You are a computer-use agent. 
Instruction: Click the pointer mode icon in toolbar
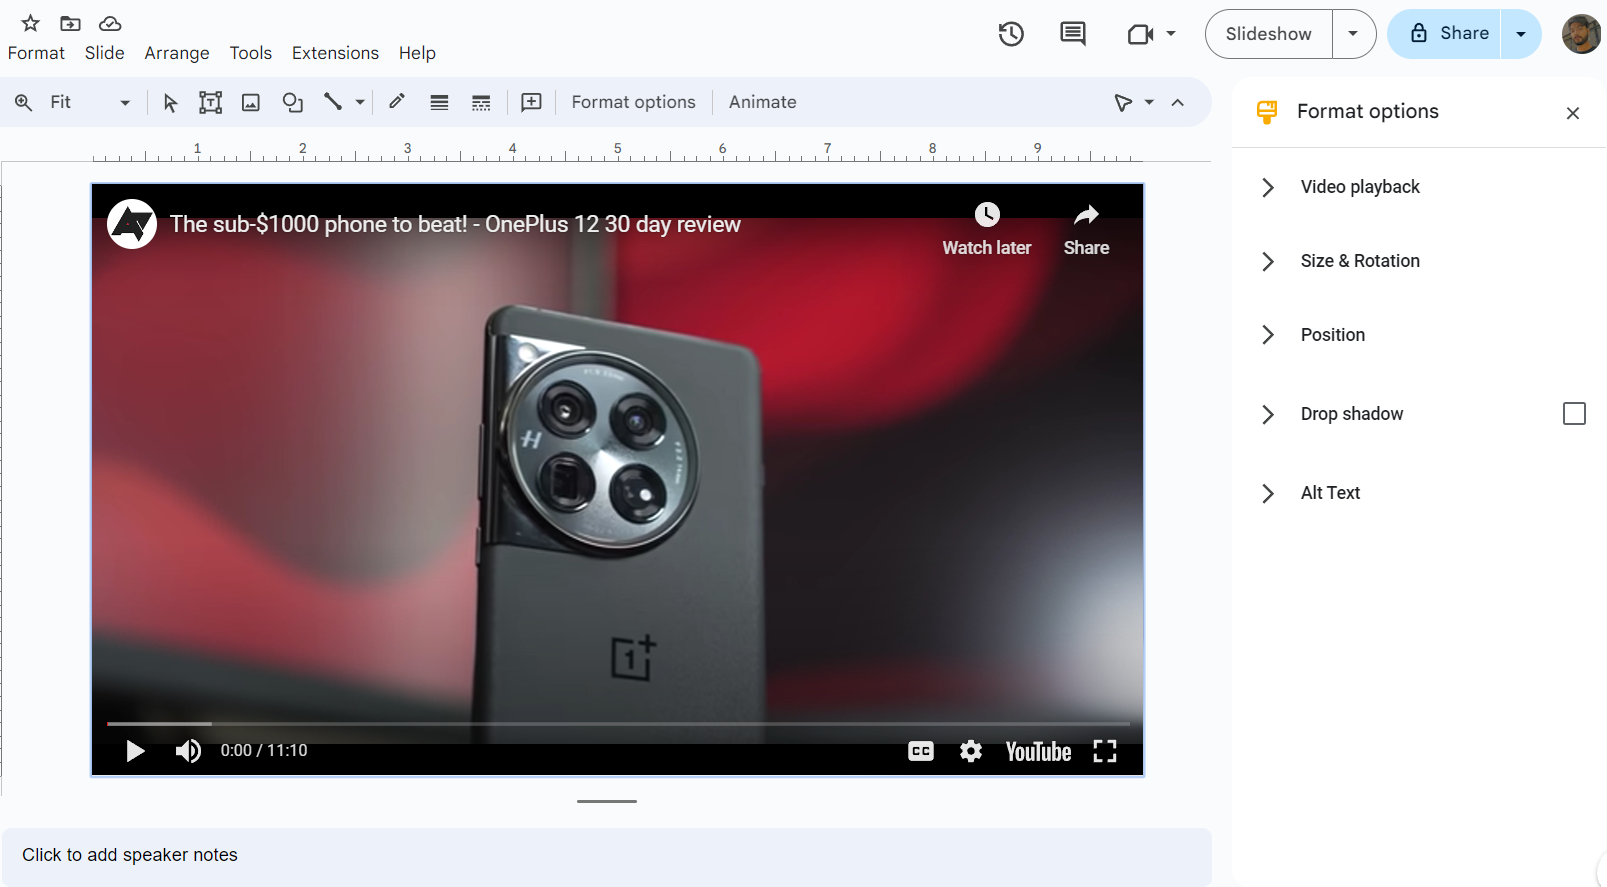(1123, 102)
